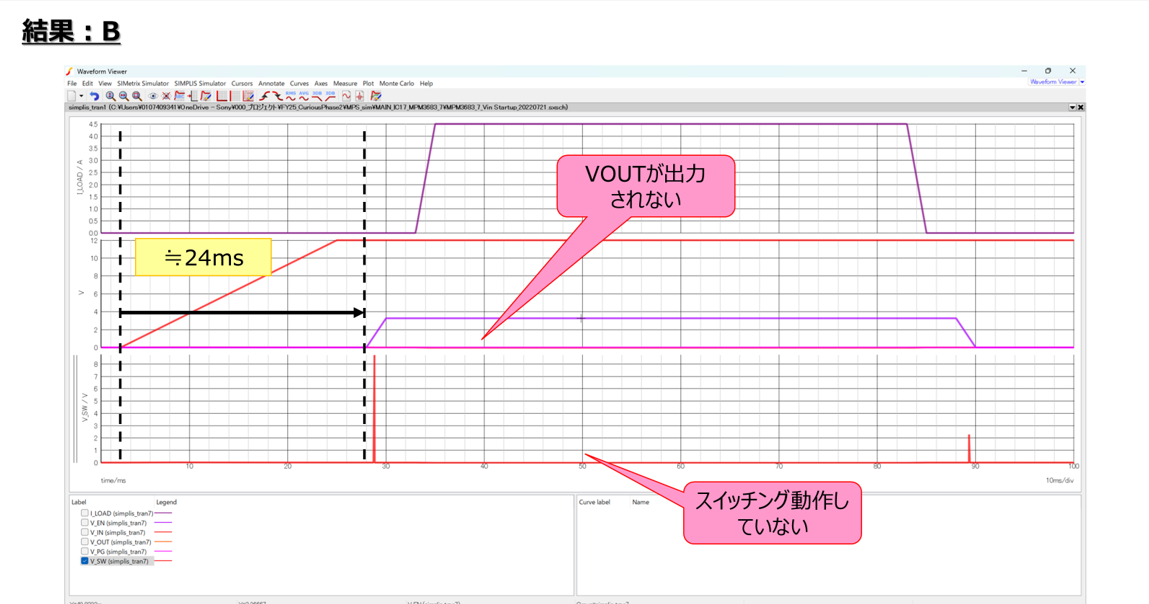Click the first magnifier zoom icon

[x=110, y=97]
